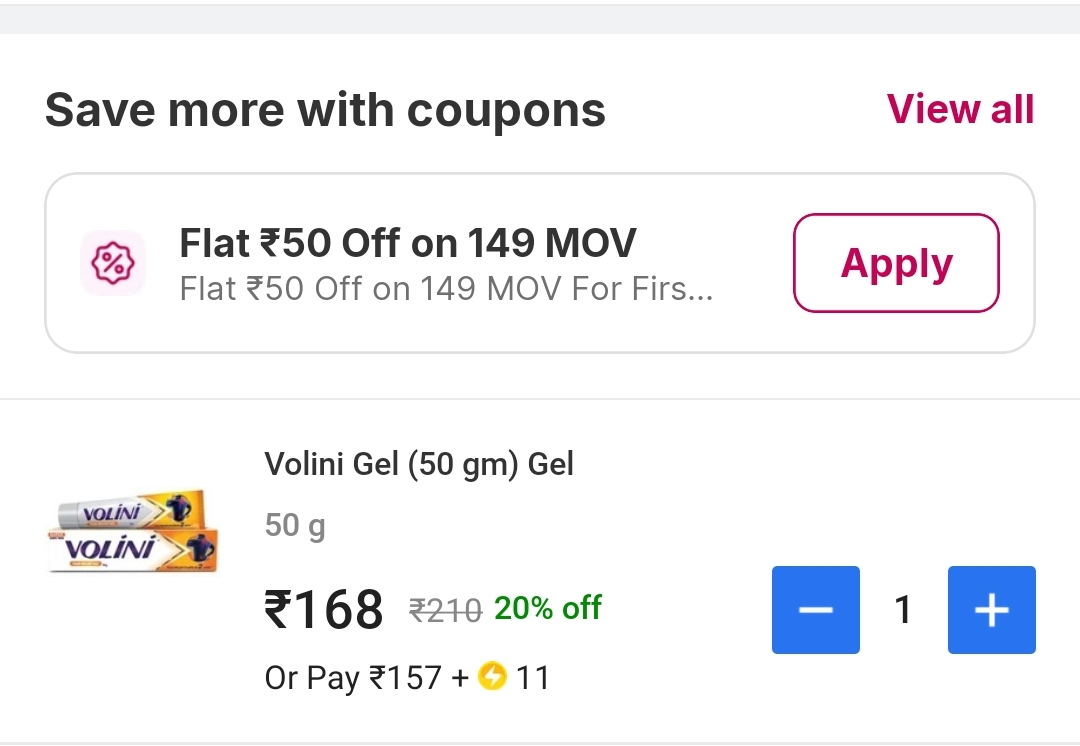Click Flat ₹50 Off on 149 MOV title

tap(407, 242)
